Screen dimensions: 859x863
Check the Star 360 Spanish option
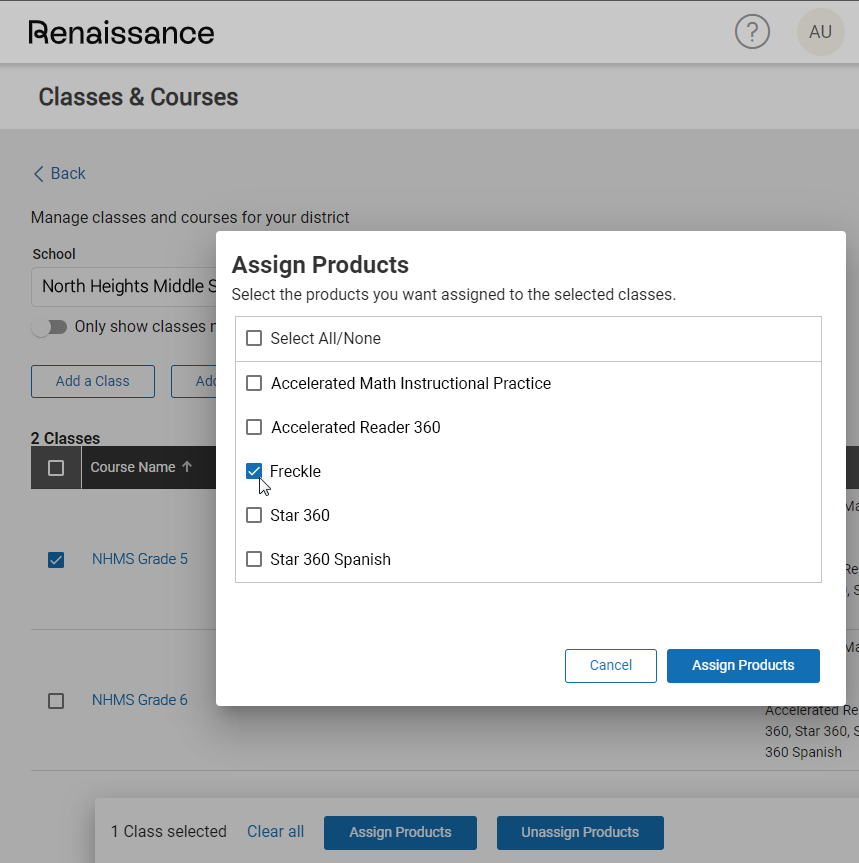[x=254, y=559]
